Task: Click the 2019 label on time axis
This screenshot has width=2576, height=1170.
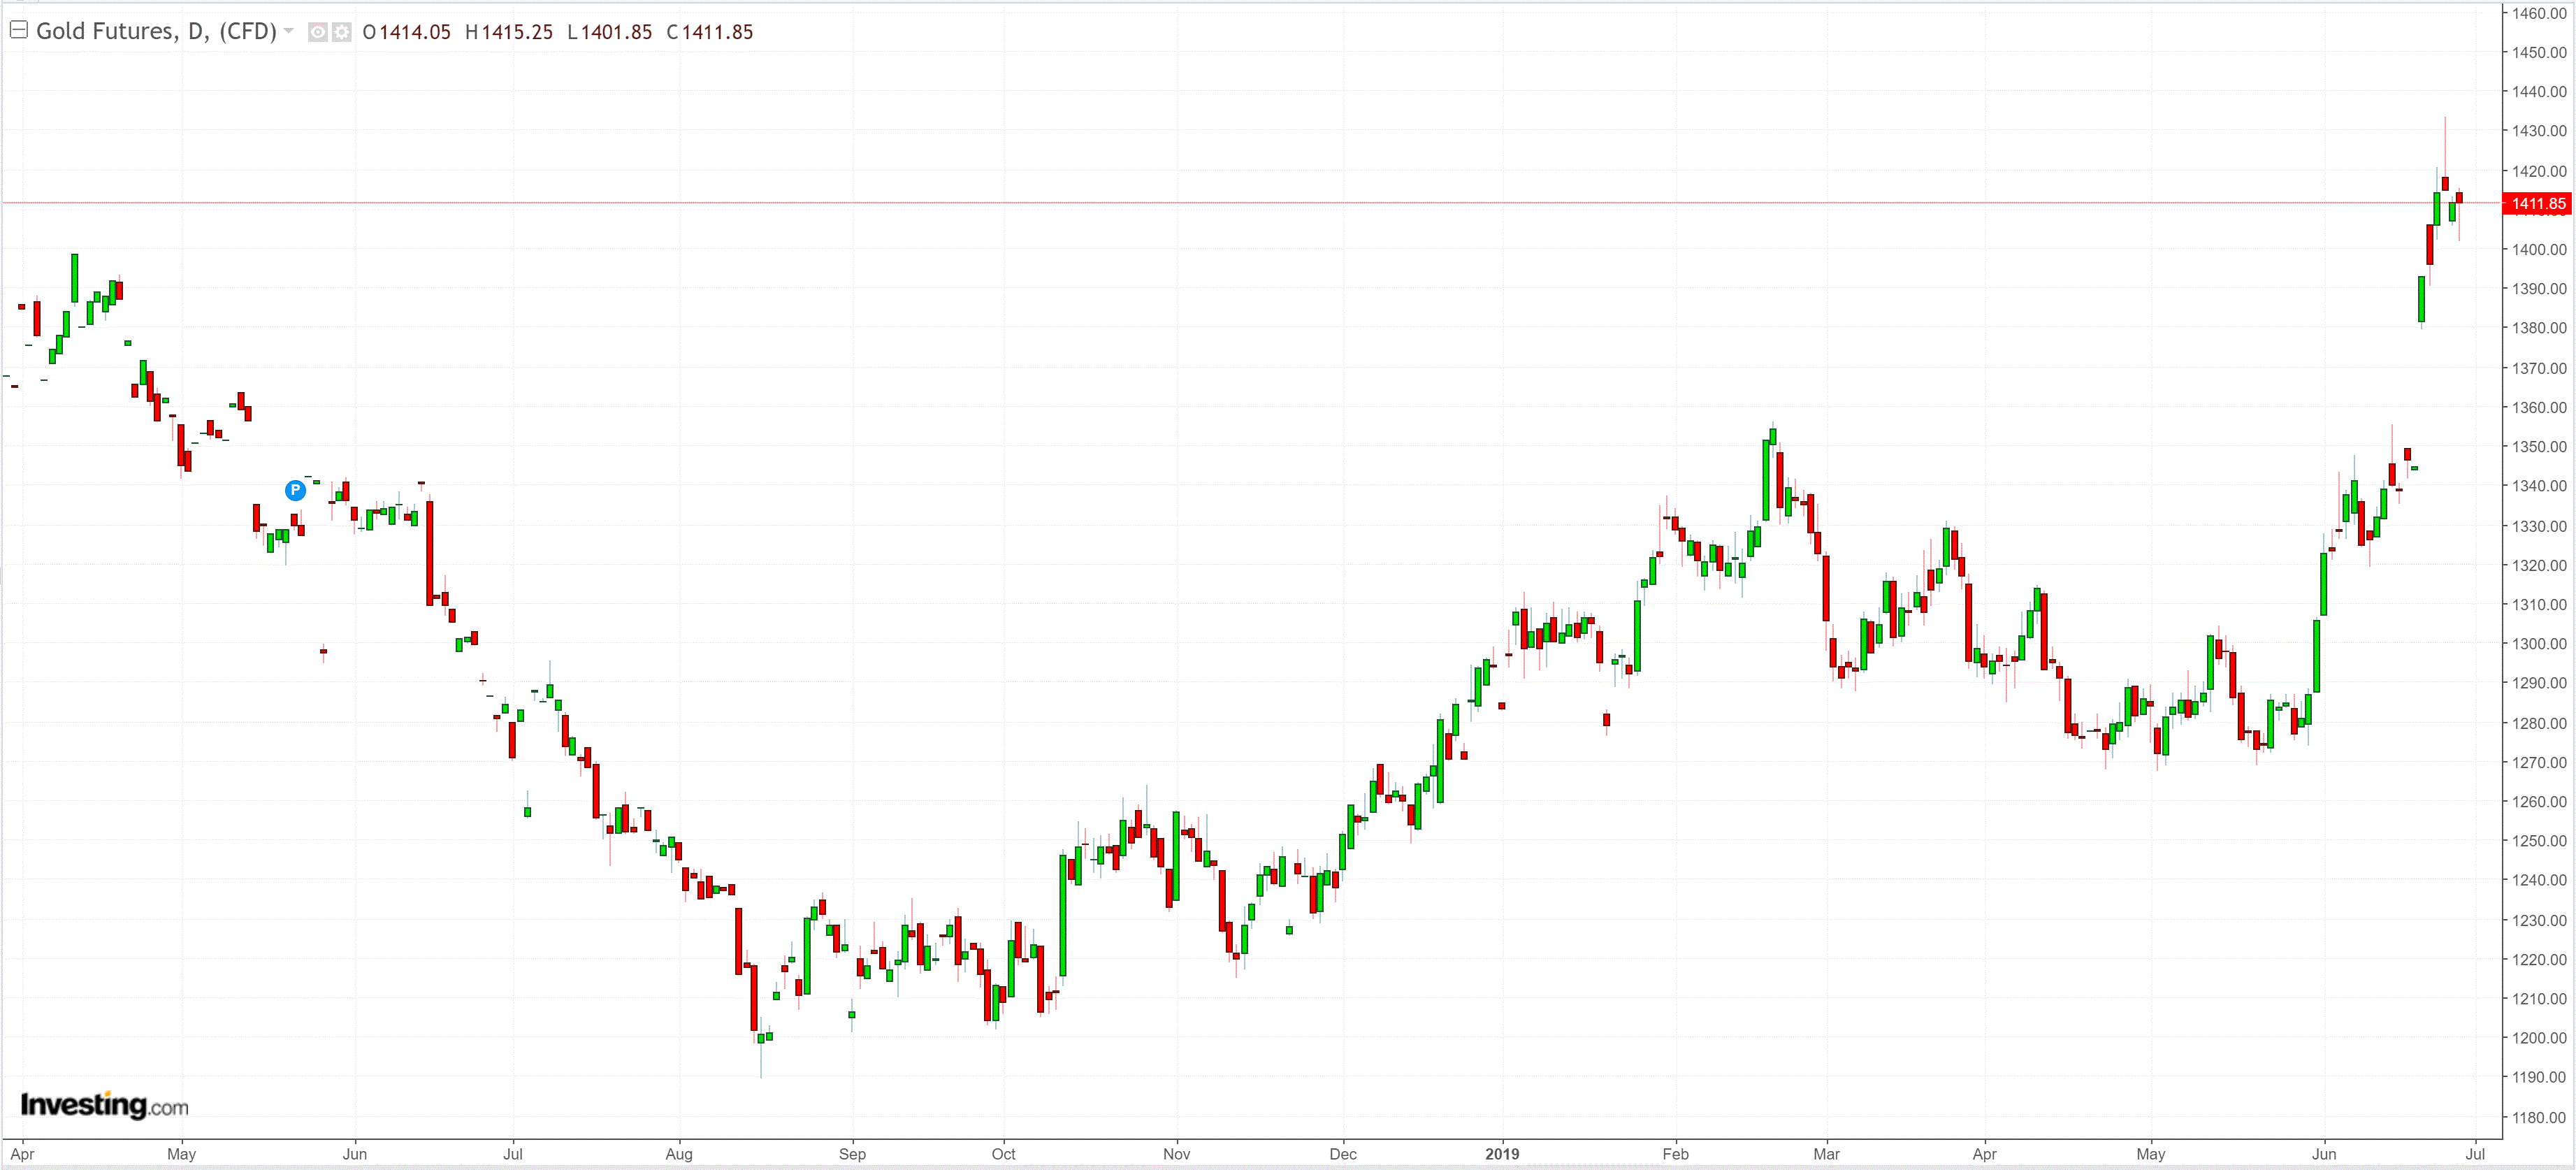Action: [1501, 1154]
